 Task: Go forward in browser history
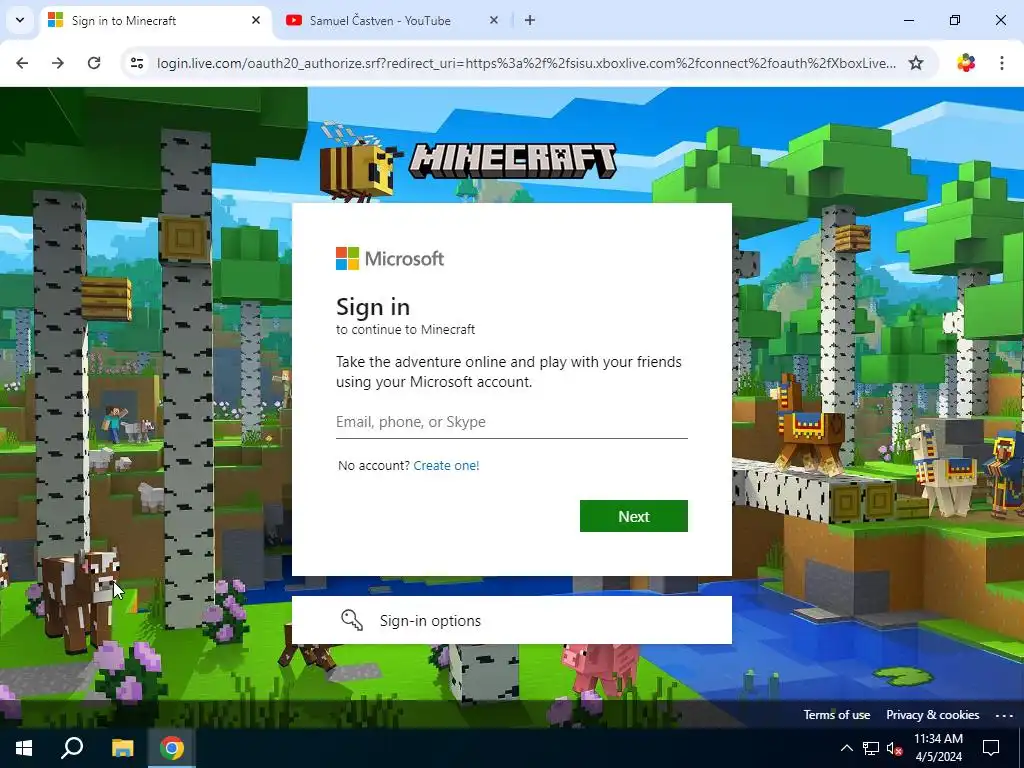pos(58,63)
